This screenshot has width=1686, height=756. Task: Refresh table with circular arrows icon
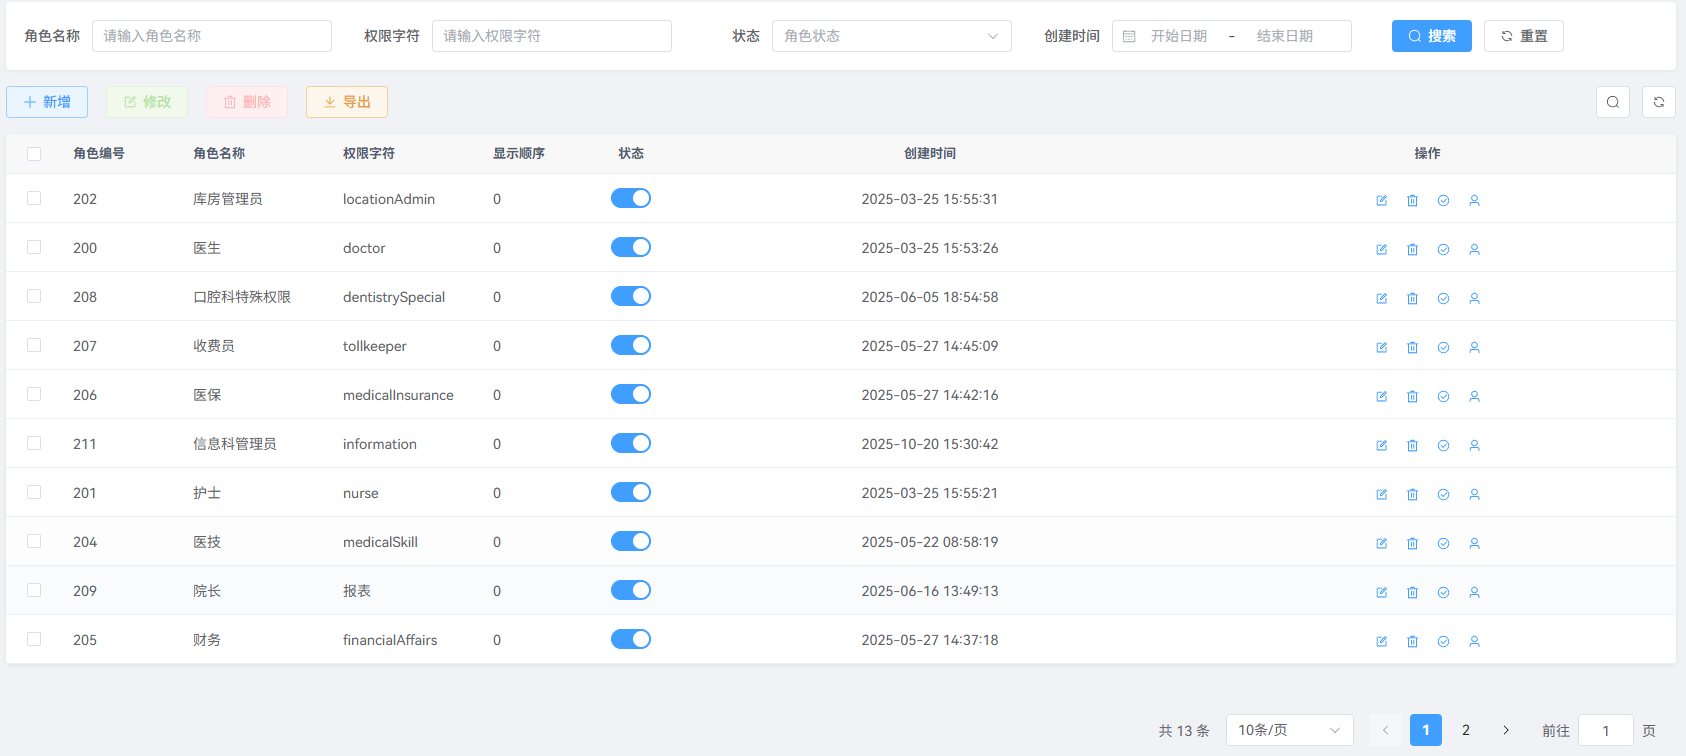click(x=1659, y=102)
